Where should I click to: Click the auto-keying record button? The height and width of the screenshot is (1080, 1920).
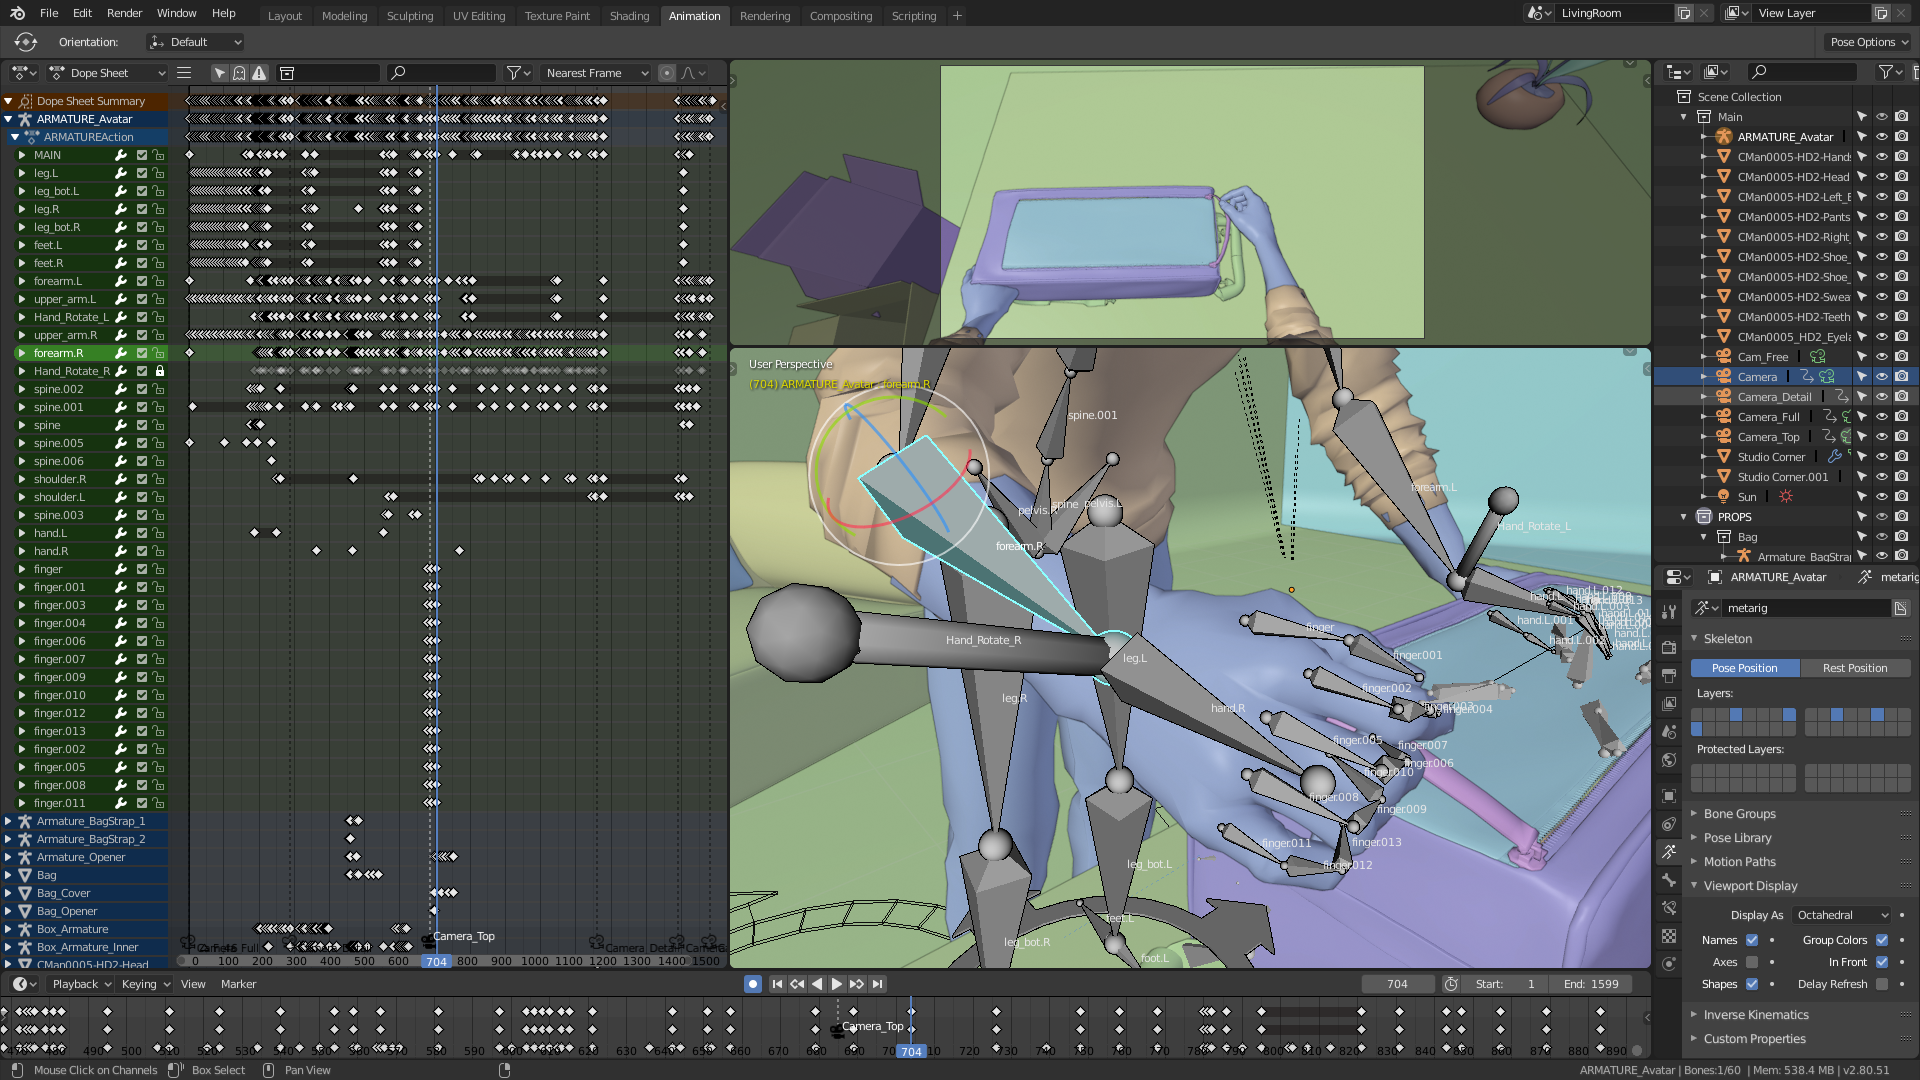(x=753, y=984)
